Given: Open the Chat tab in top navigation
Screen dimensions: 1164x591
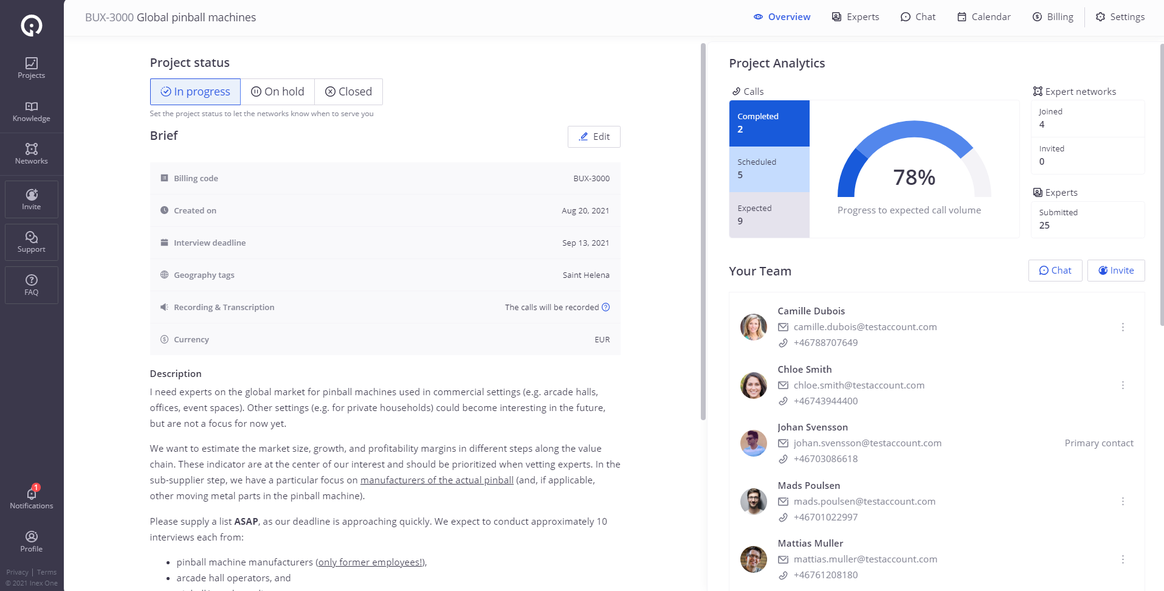Looking at the screenshot, I should pos(918,17).
